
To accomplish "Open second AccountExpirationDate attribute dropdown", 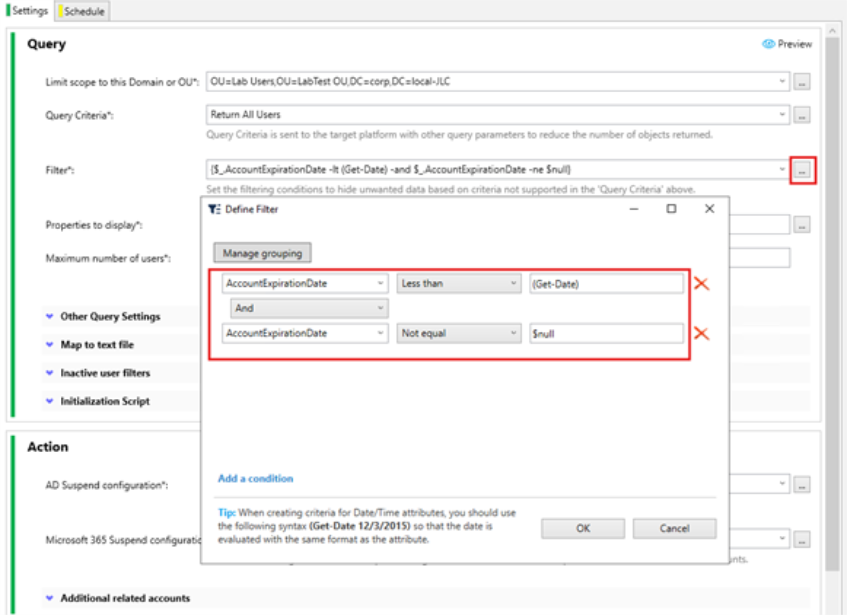I will [x=380, y=333].
